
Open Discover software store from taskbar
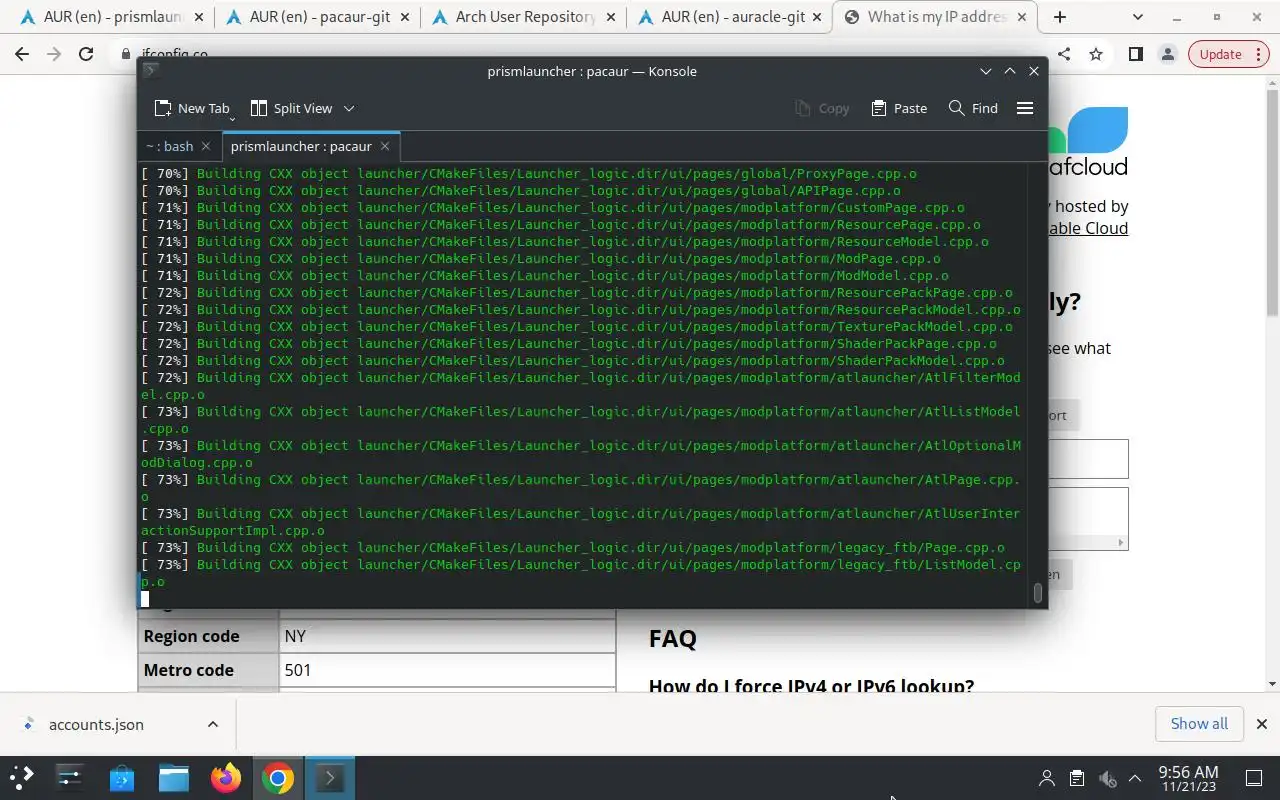click(x=122, y=777)
